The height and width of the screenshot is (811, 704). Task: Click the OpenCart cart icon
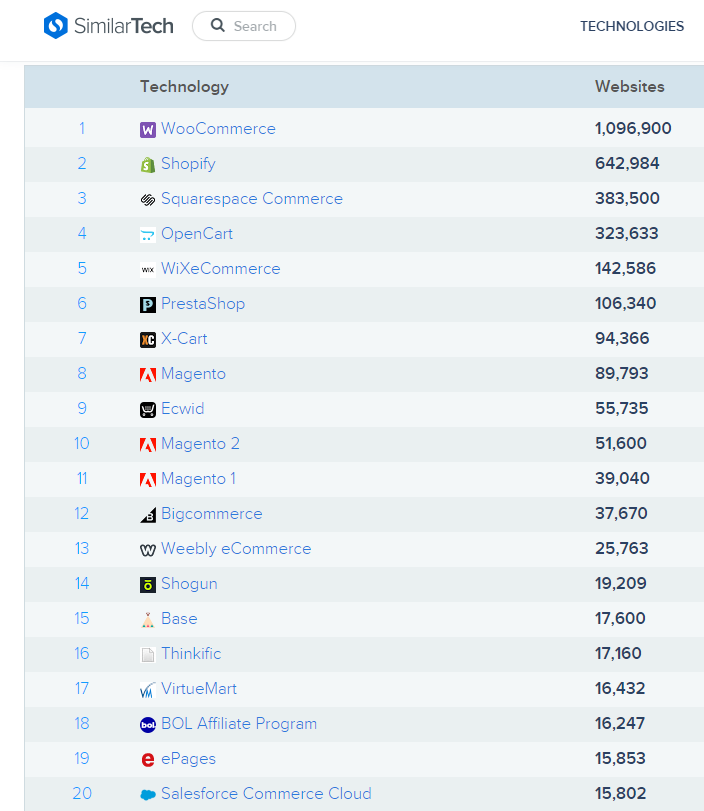148,235
